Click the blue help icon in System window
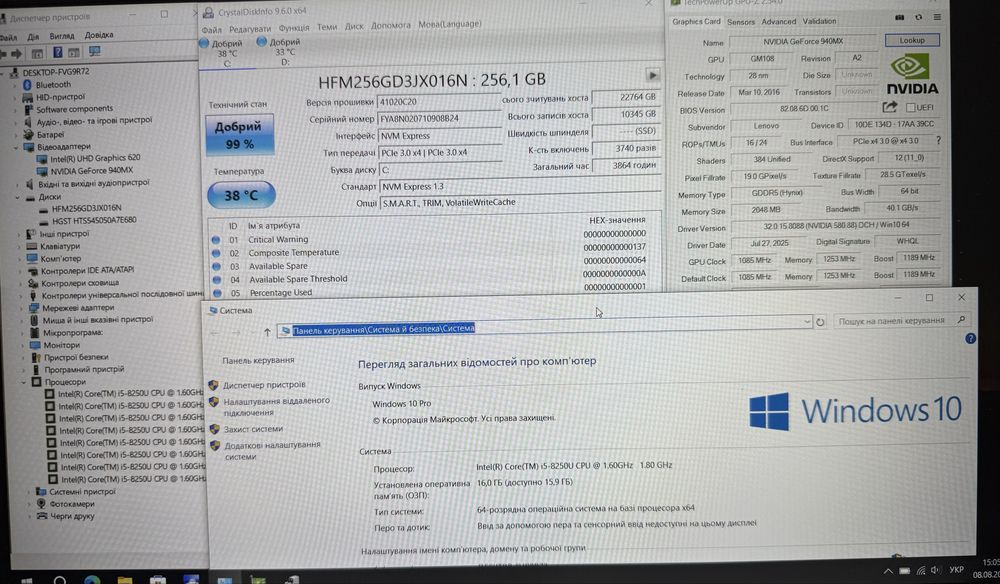Viewport: 1000px width, 584px height. point(970,339)
